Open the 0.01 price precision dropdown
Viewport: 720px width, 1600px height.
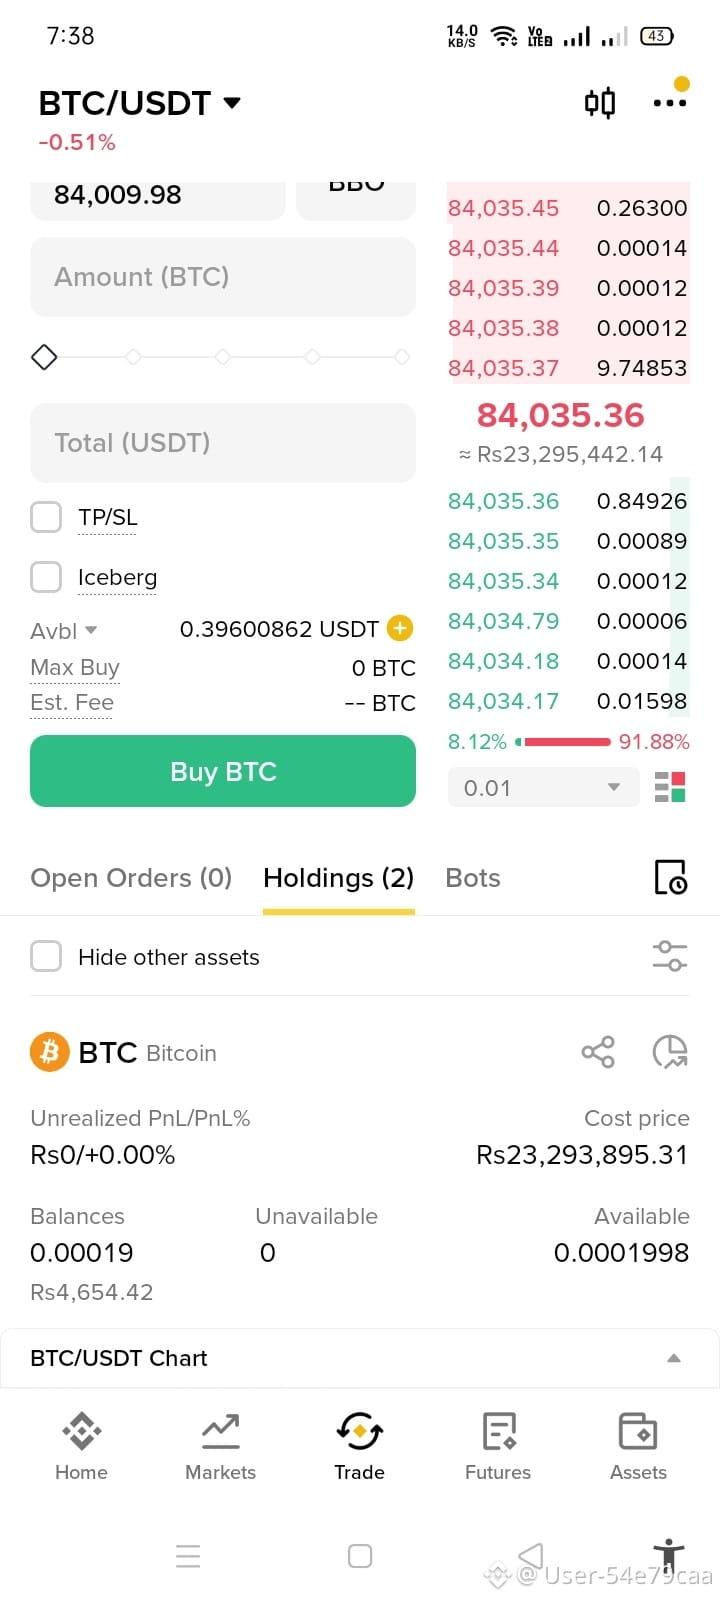coord(543,787)
